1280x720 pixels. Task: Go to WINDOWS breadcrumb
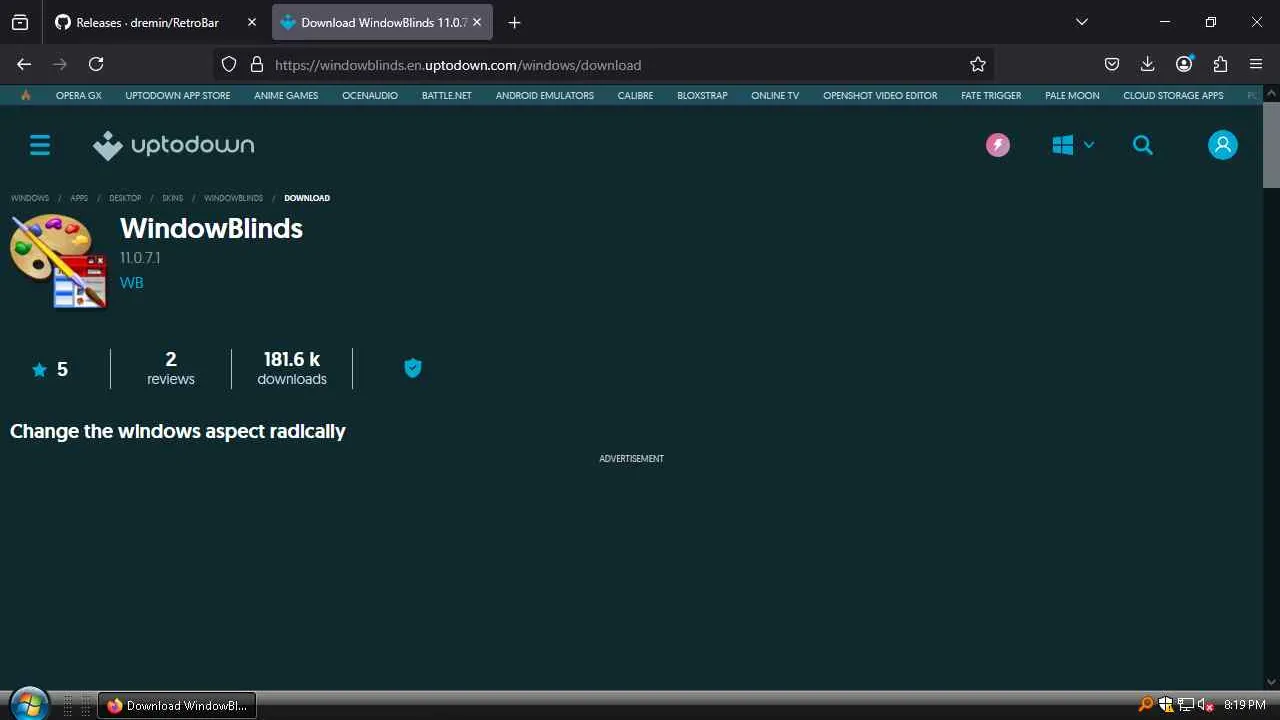point(30,198)
